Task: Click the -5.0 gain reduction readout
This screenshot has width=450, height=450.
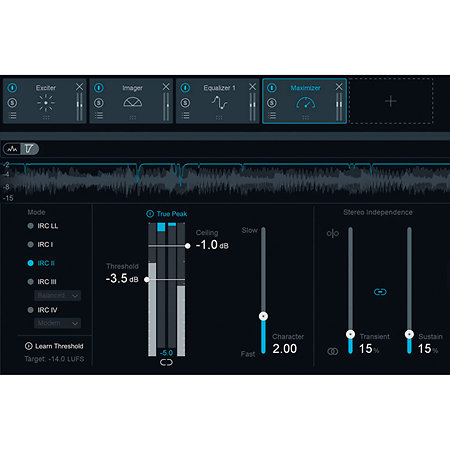Action: click(166, 353)
